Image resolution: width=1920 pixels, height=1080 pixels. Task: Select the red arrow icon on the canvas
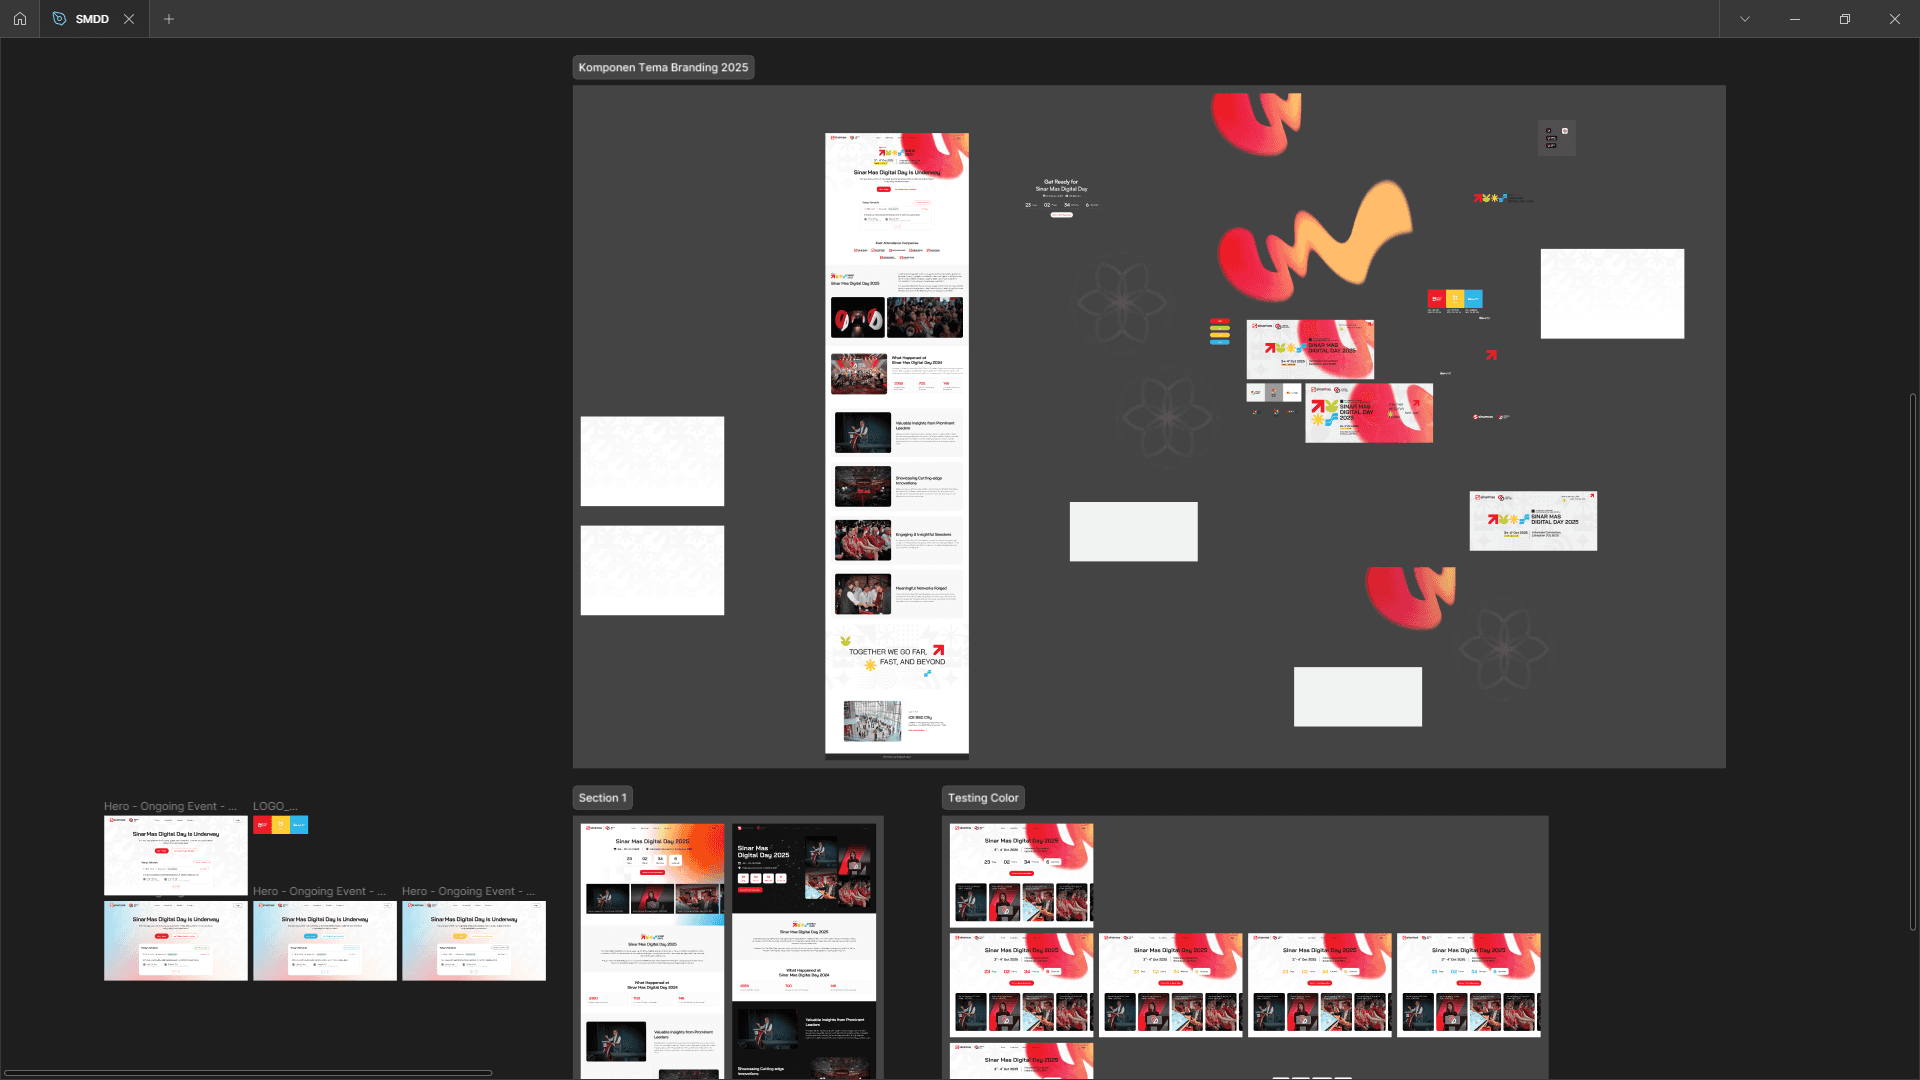pos(1491,355)
